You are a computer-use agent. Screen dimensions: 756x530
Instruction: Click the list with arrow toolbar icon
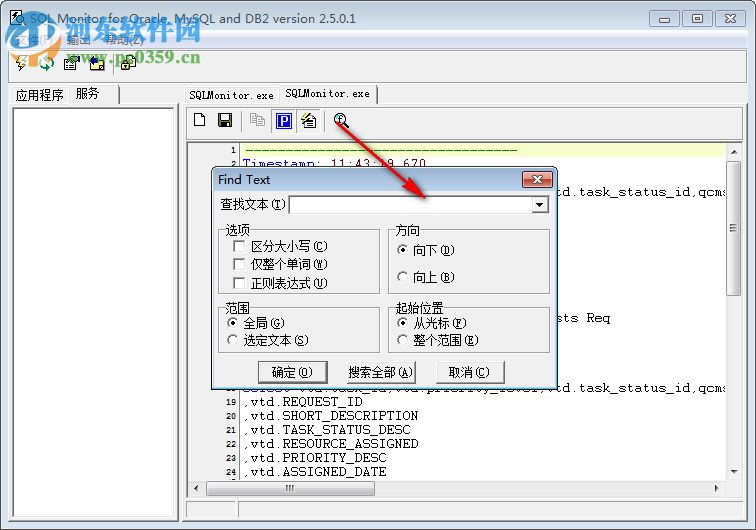click(71, 63)
